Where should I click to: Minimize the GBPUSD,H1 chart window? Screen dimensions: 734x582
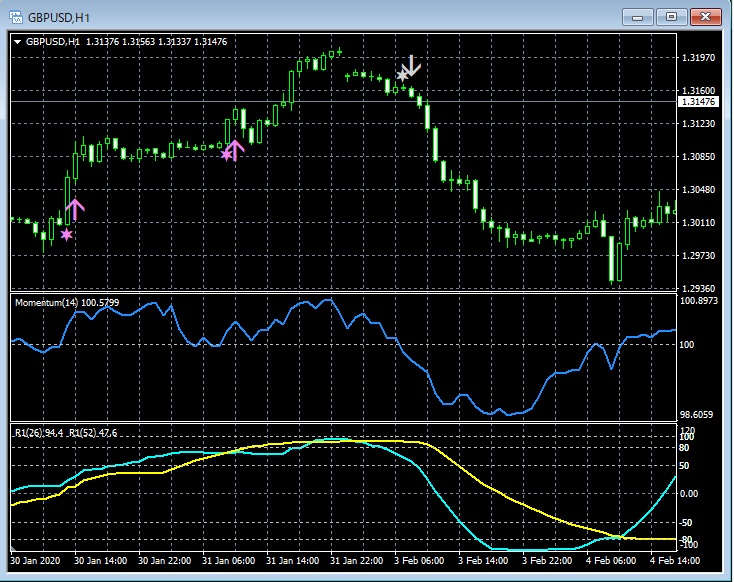(638, 17)
